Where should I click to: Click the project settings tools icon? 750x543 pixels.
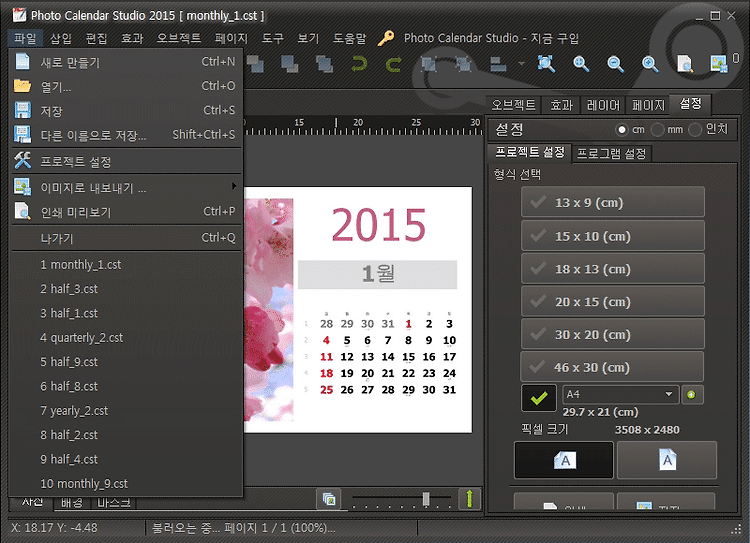tap(22, 161)
